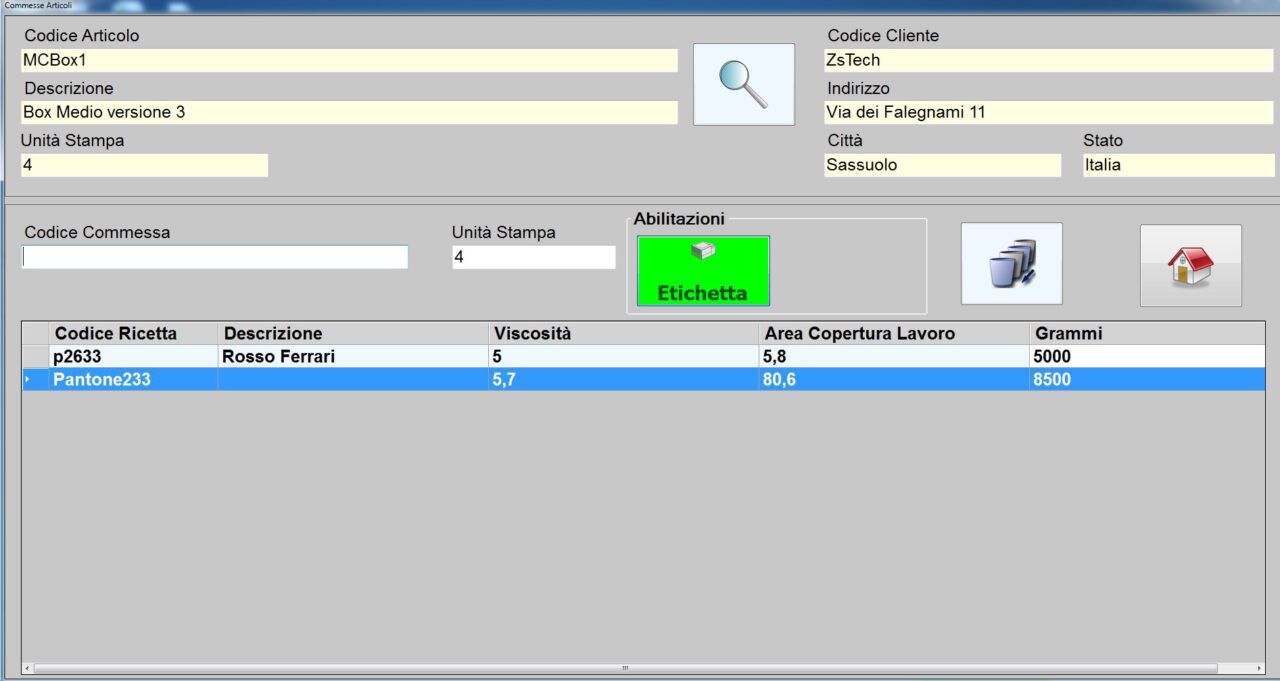Click the Codice Articolo field with MCBox1

coord(349,60)
